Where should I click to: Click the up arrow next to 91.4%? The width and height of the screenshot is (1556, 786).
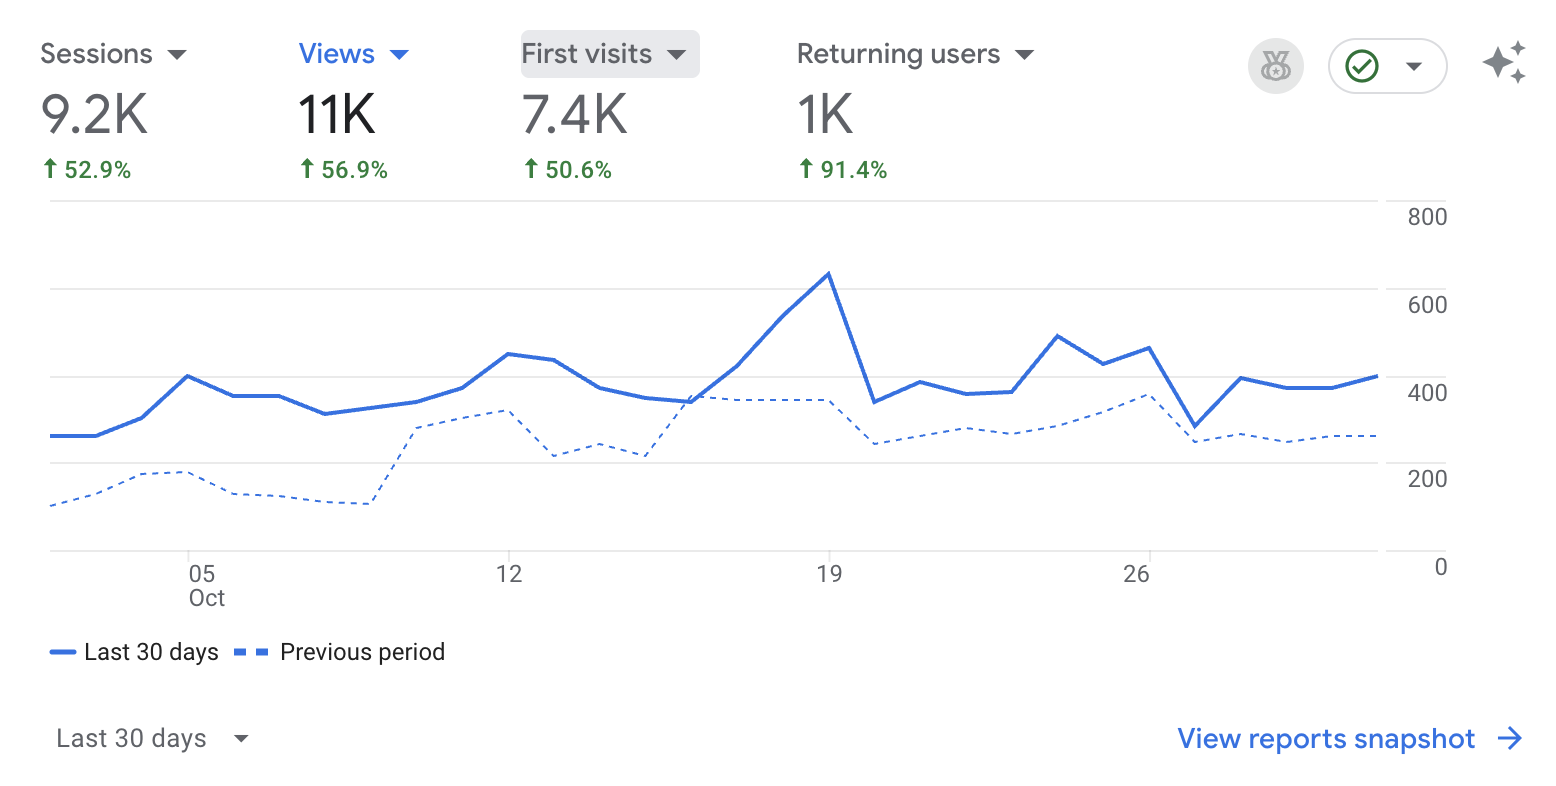coord(806,170)
